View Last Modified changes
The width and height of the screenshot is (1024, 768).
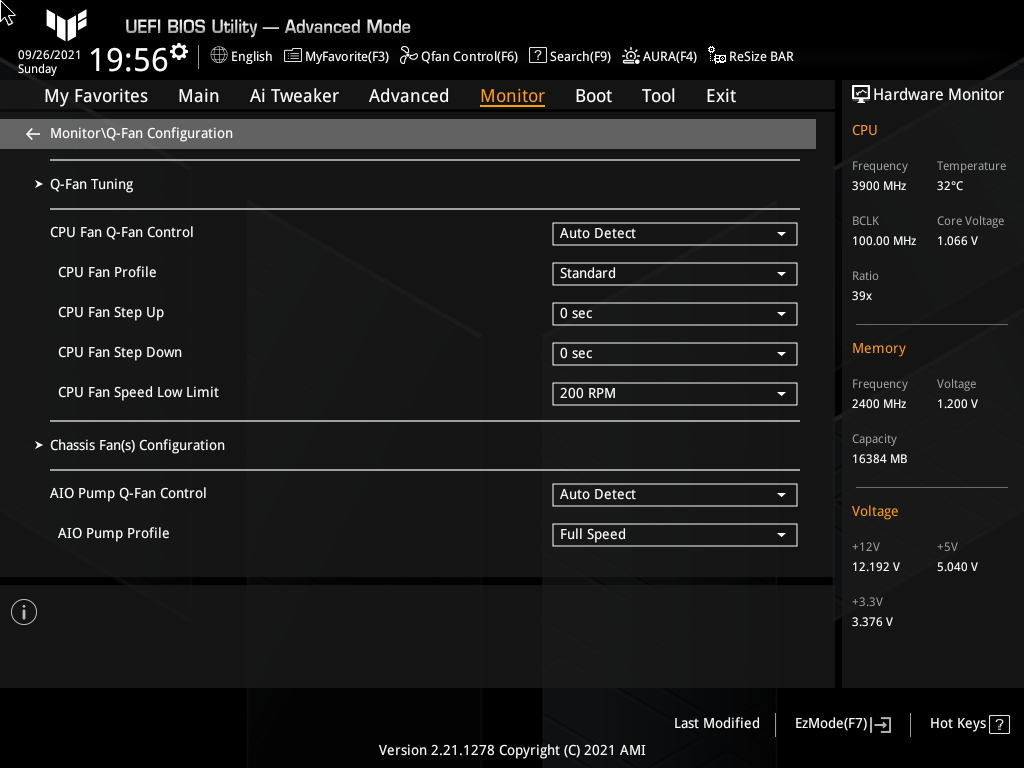pos(716,723)
